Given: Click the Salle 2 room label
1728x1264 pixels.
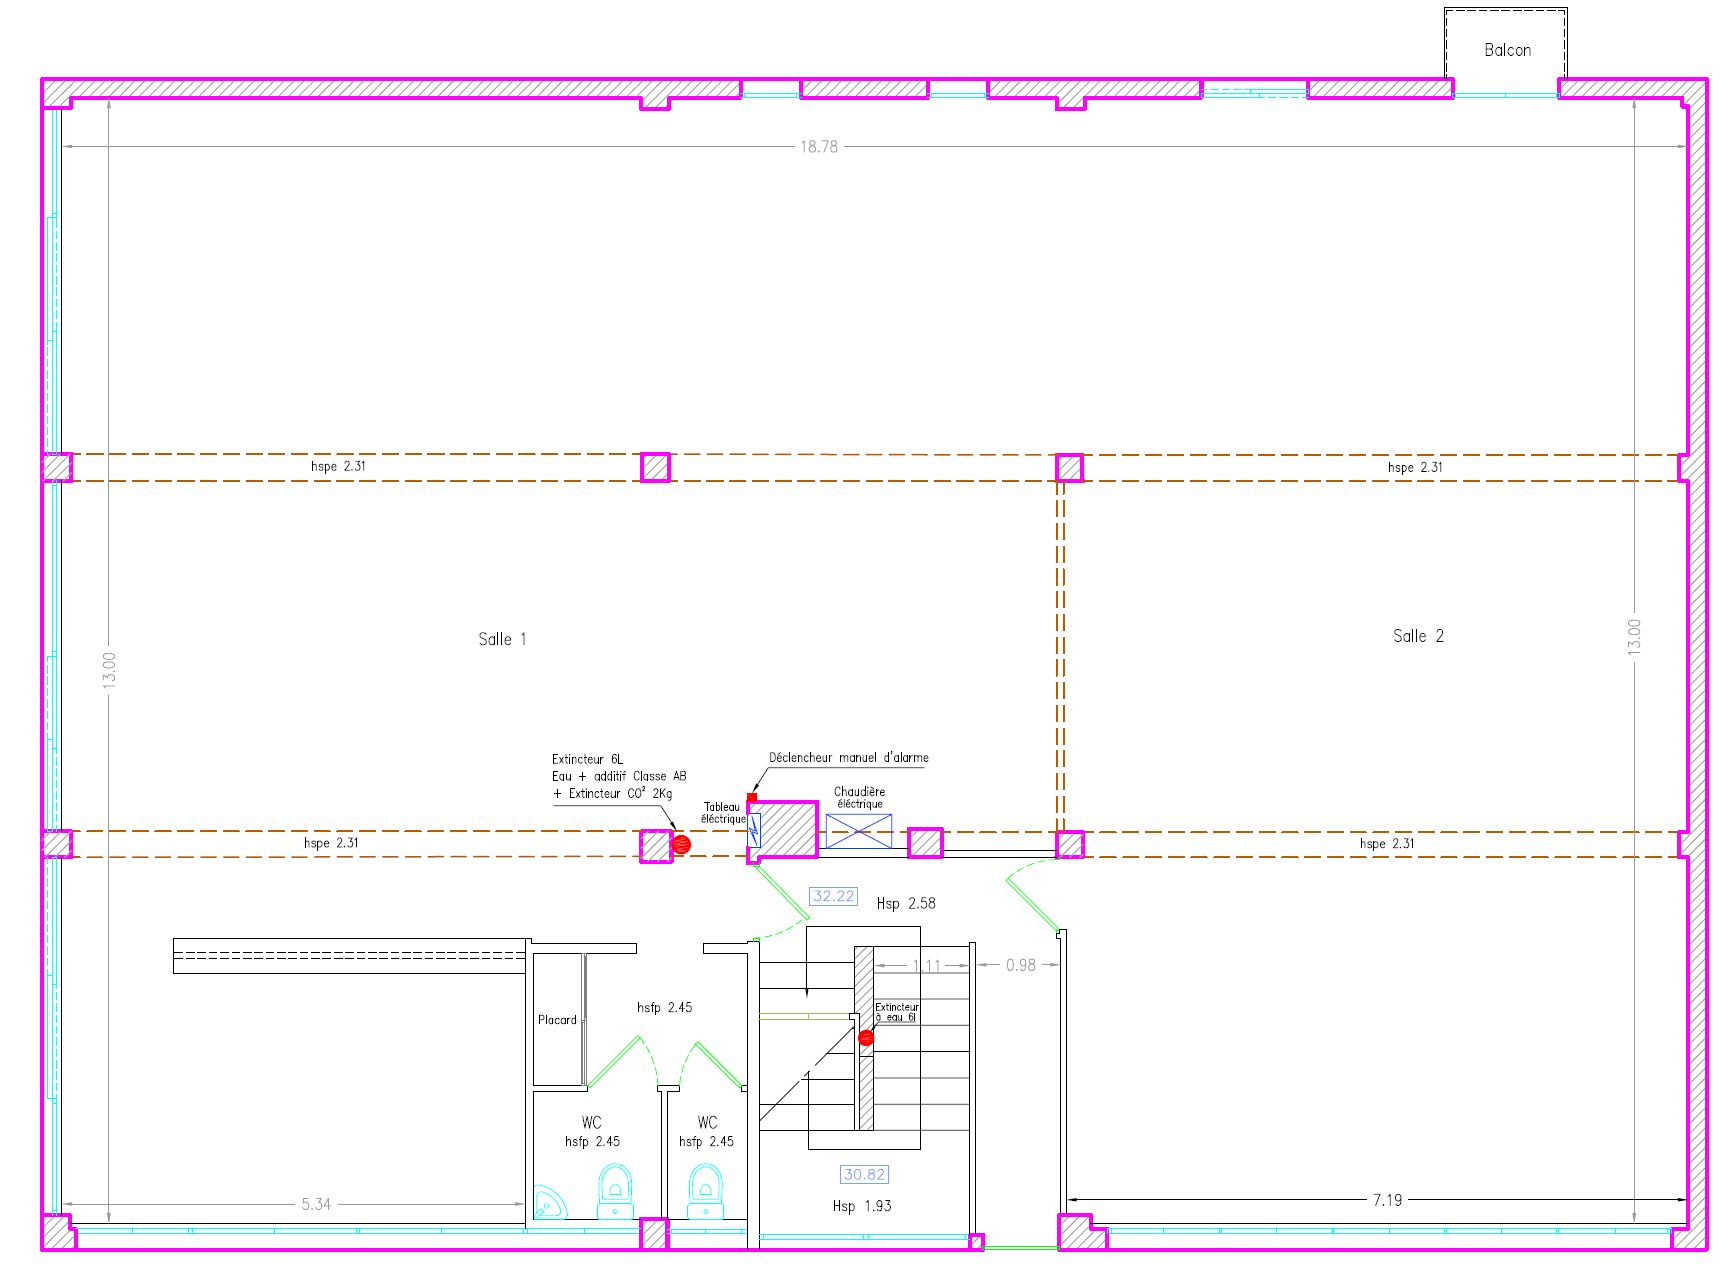Looking at the screenshot, I should (1418, 636).
